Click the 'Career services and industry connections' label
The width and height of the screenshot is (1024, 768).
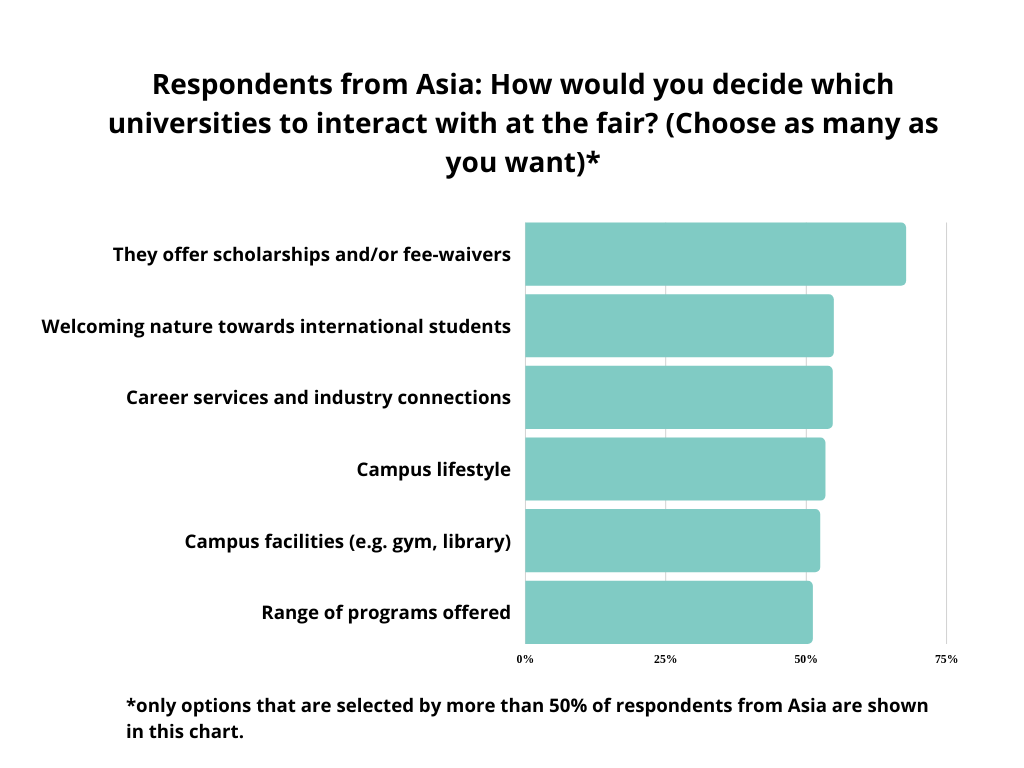click(318, 398)
